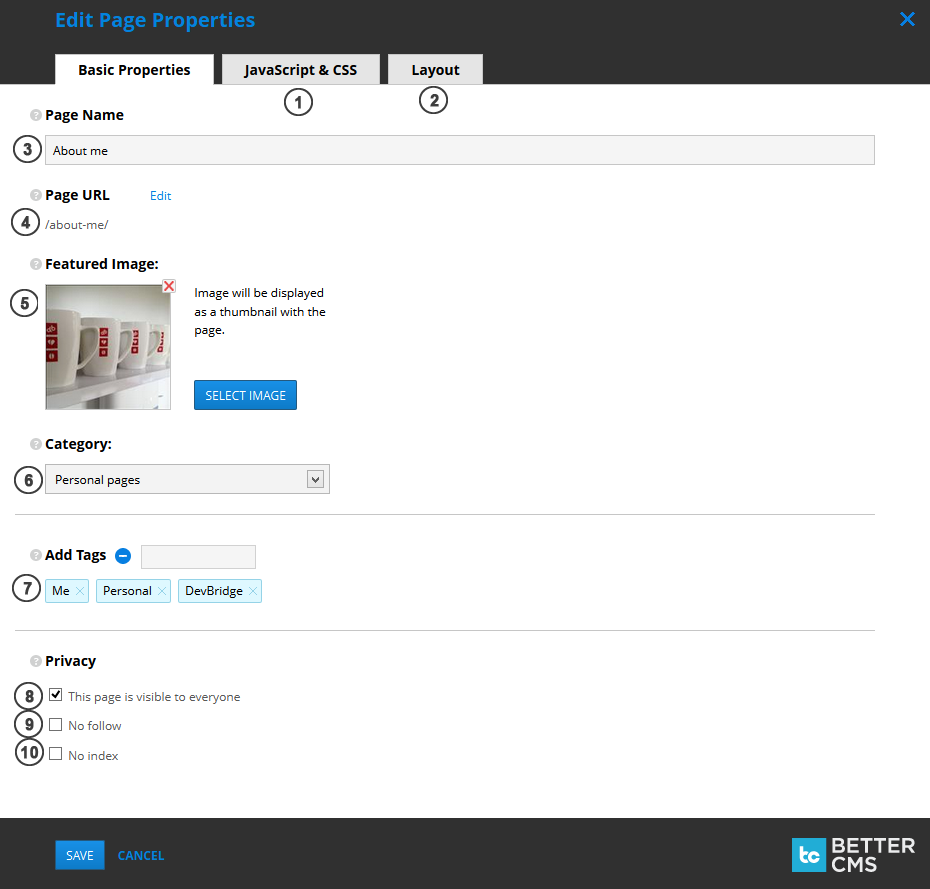Click the help icon beside Page Name
Image resolution: width=930 pixels, height=889 pixels.
coord(36,115)
